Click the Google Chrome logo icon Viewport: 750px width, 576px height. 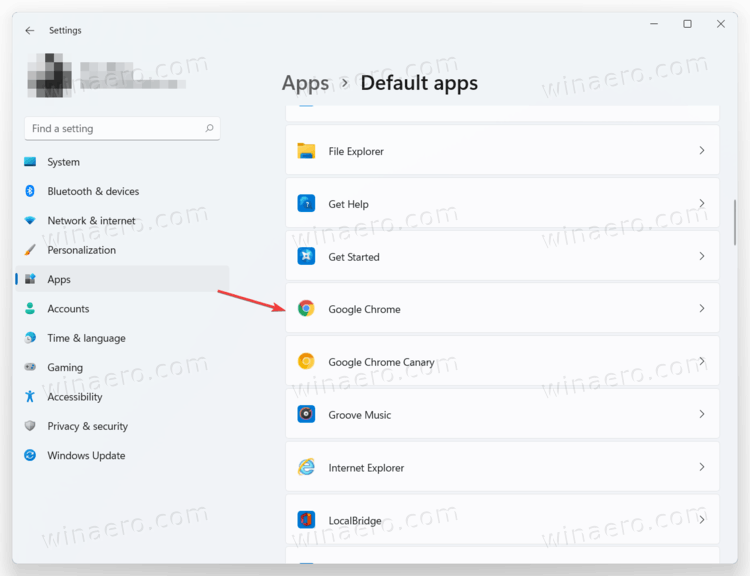(306, 309)
